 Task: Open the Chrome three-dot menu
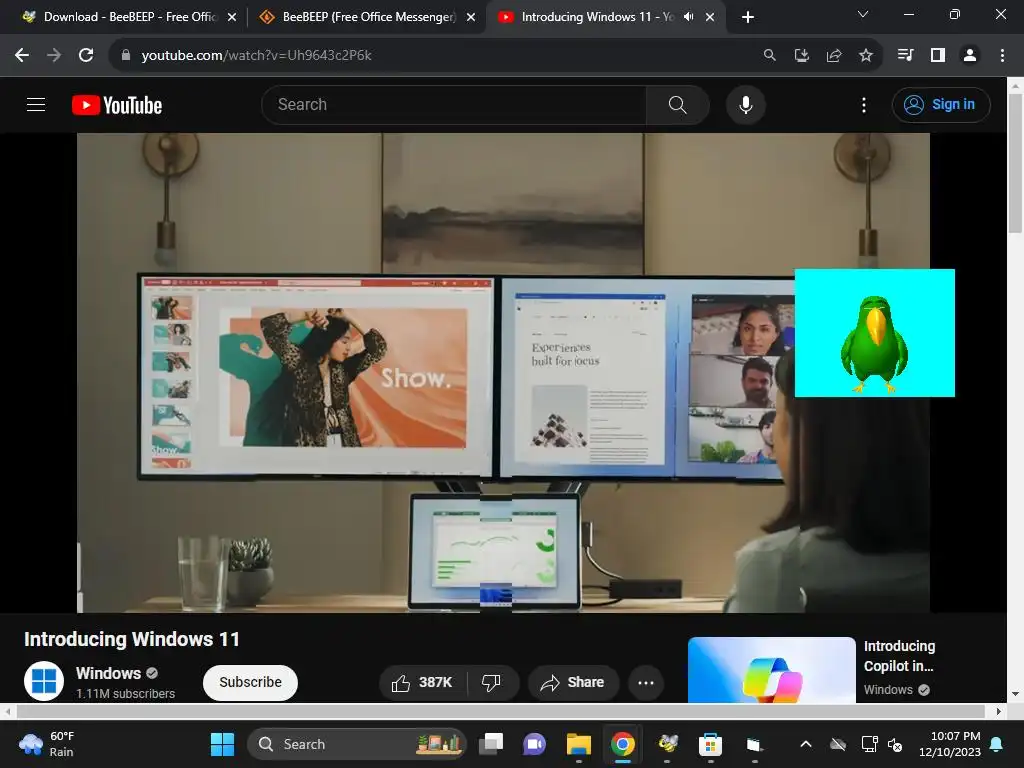pos(1002,55)
